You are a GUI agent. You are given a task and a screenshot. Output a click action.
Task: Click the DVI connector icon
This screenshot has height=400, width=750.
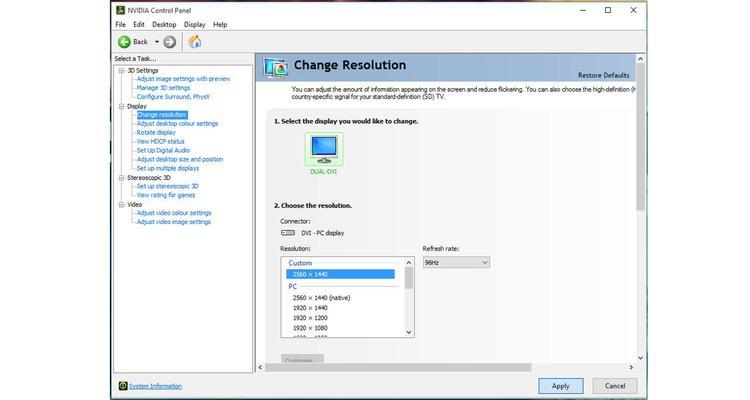[288, 232]
